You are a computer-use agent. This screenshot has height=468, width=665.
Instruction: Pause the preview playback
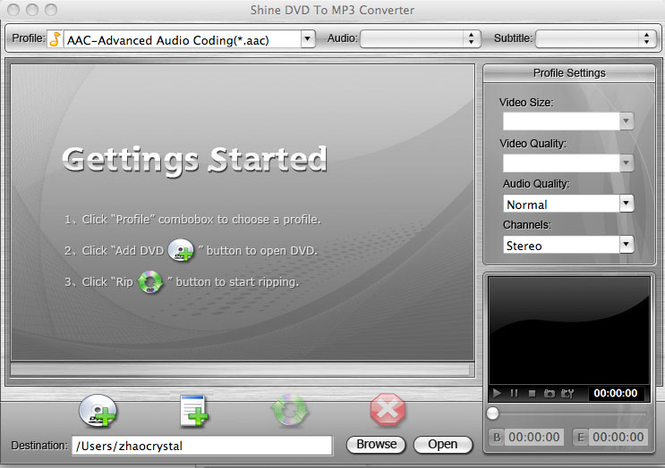click(514, 393)
